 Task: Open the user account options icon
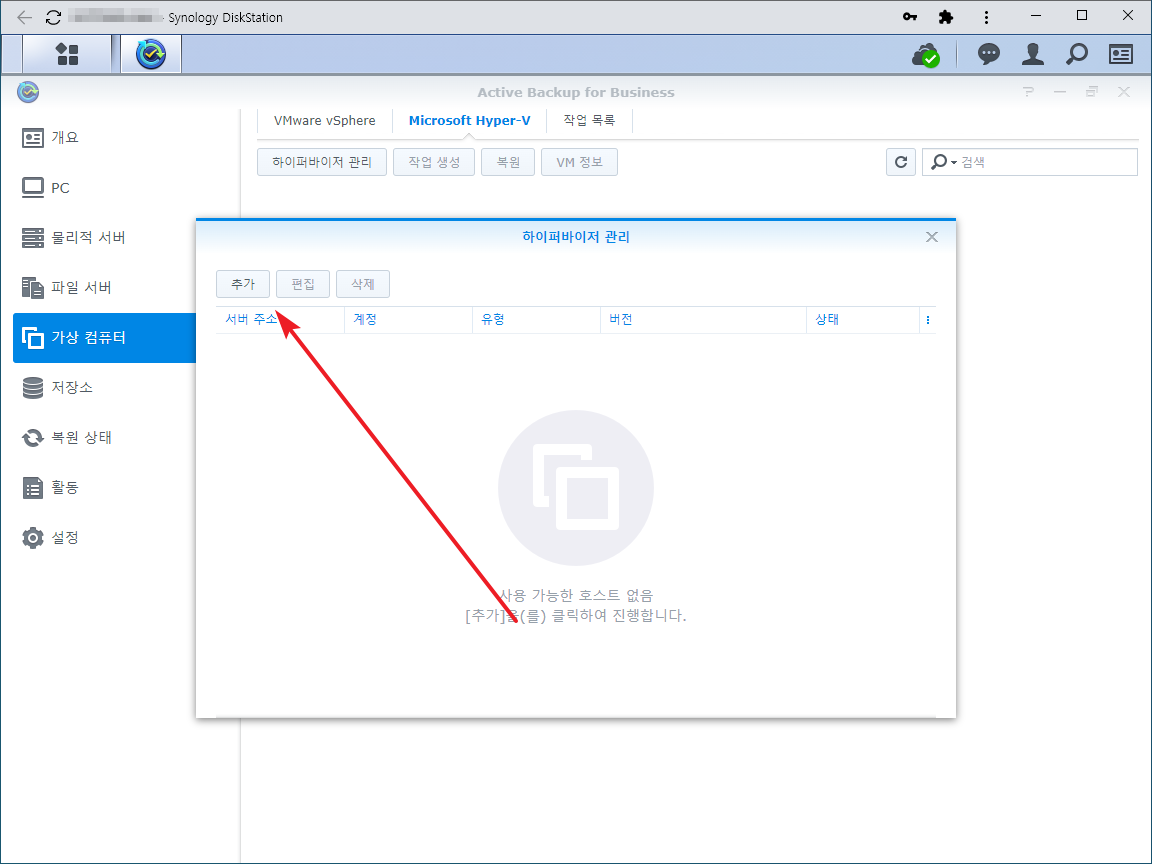pos(1032,54)
